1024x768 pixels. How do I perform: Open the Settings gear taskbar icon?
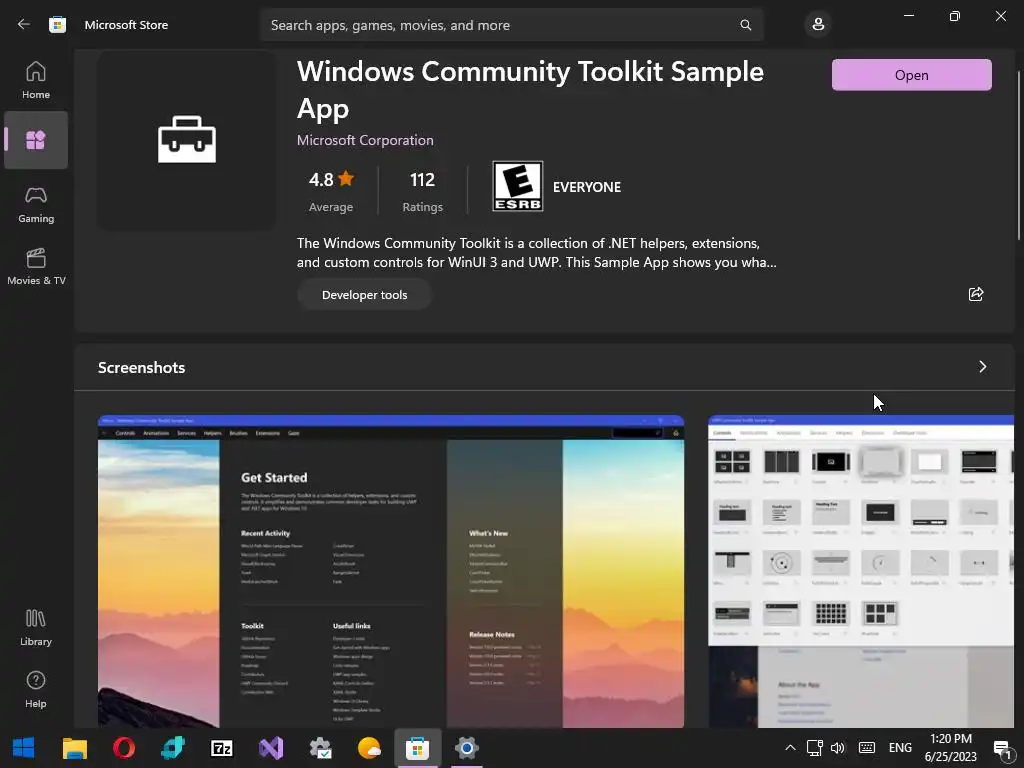tap(466, 748)
